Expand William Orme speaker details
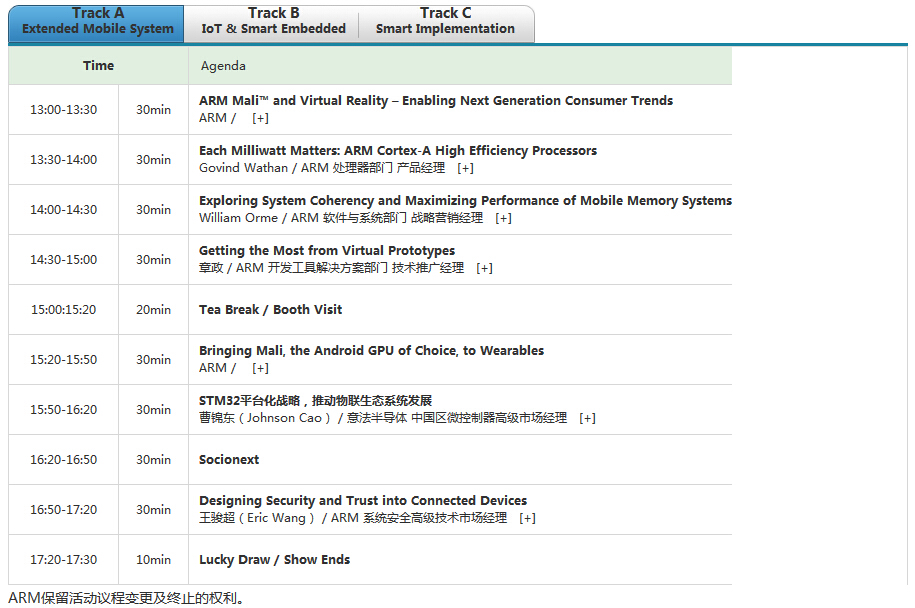The width and height of the screenshot is (915, 608). point(503,218)
